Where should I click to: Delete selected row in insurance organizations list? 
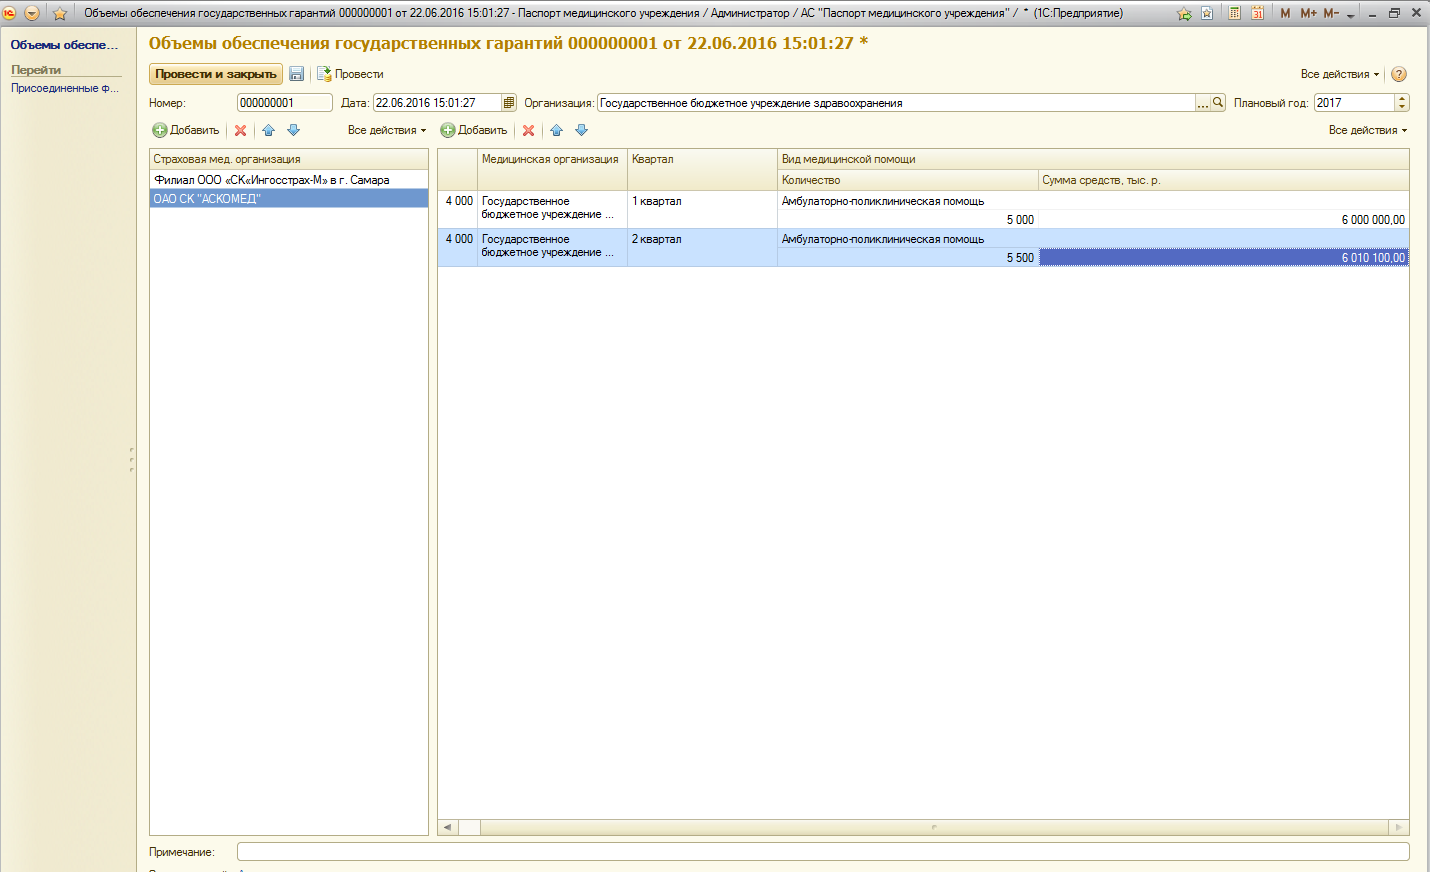[x=240, y=131]
